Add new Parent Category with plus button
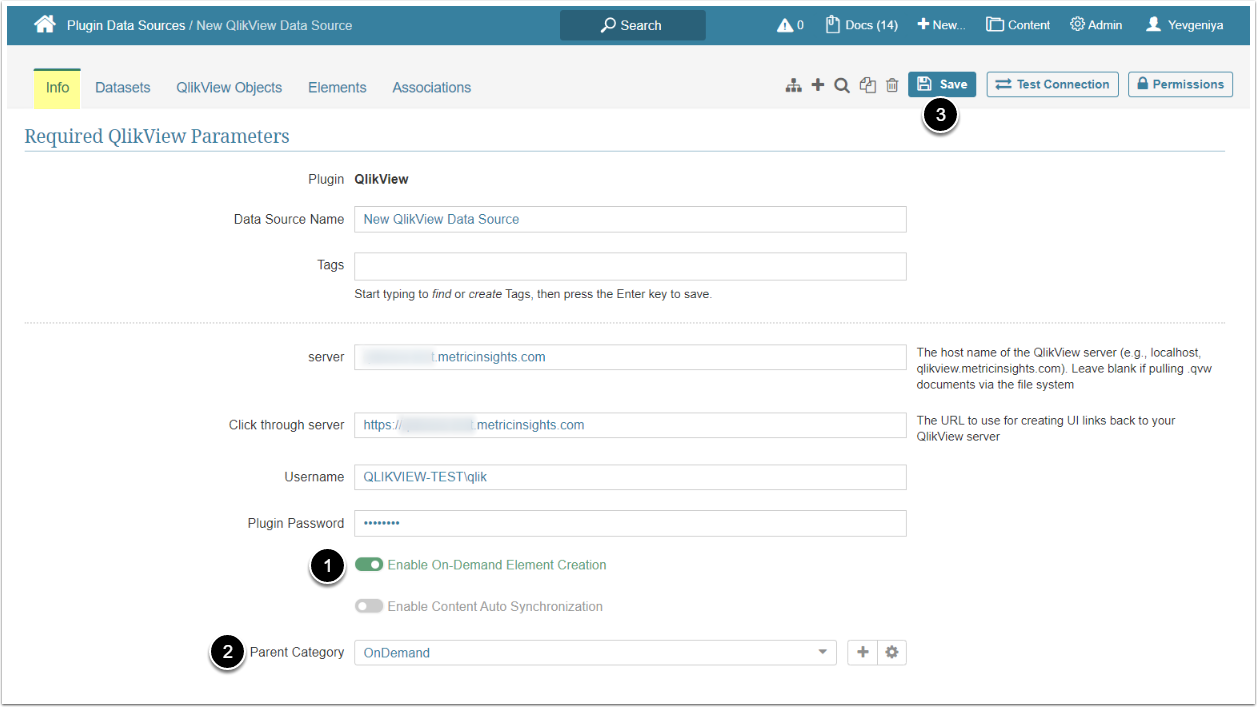This screenshot has height=707, width=1257. 862,653
